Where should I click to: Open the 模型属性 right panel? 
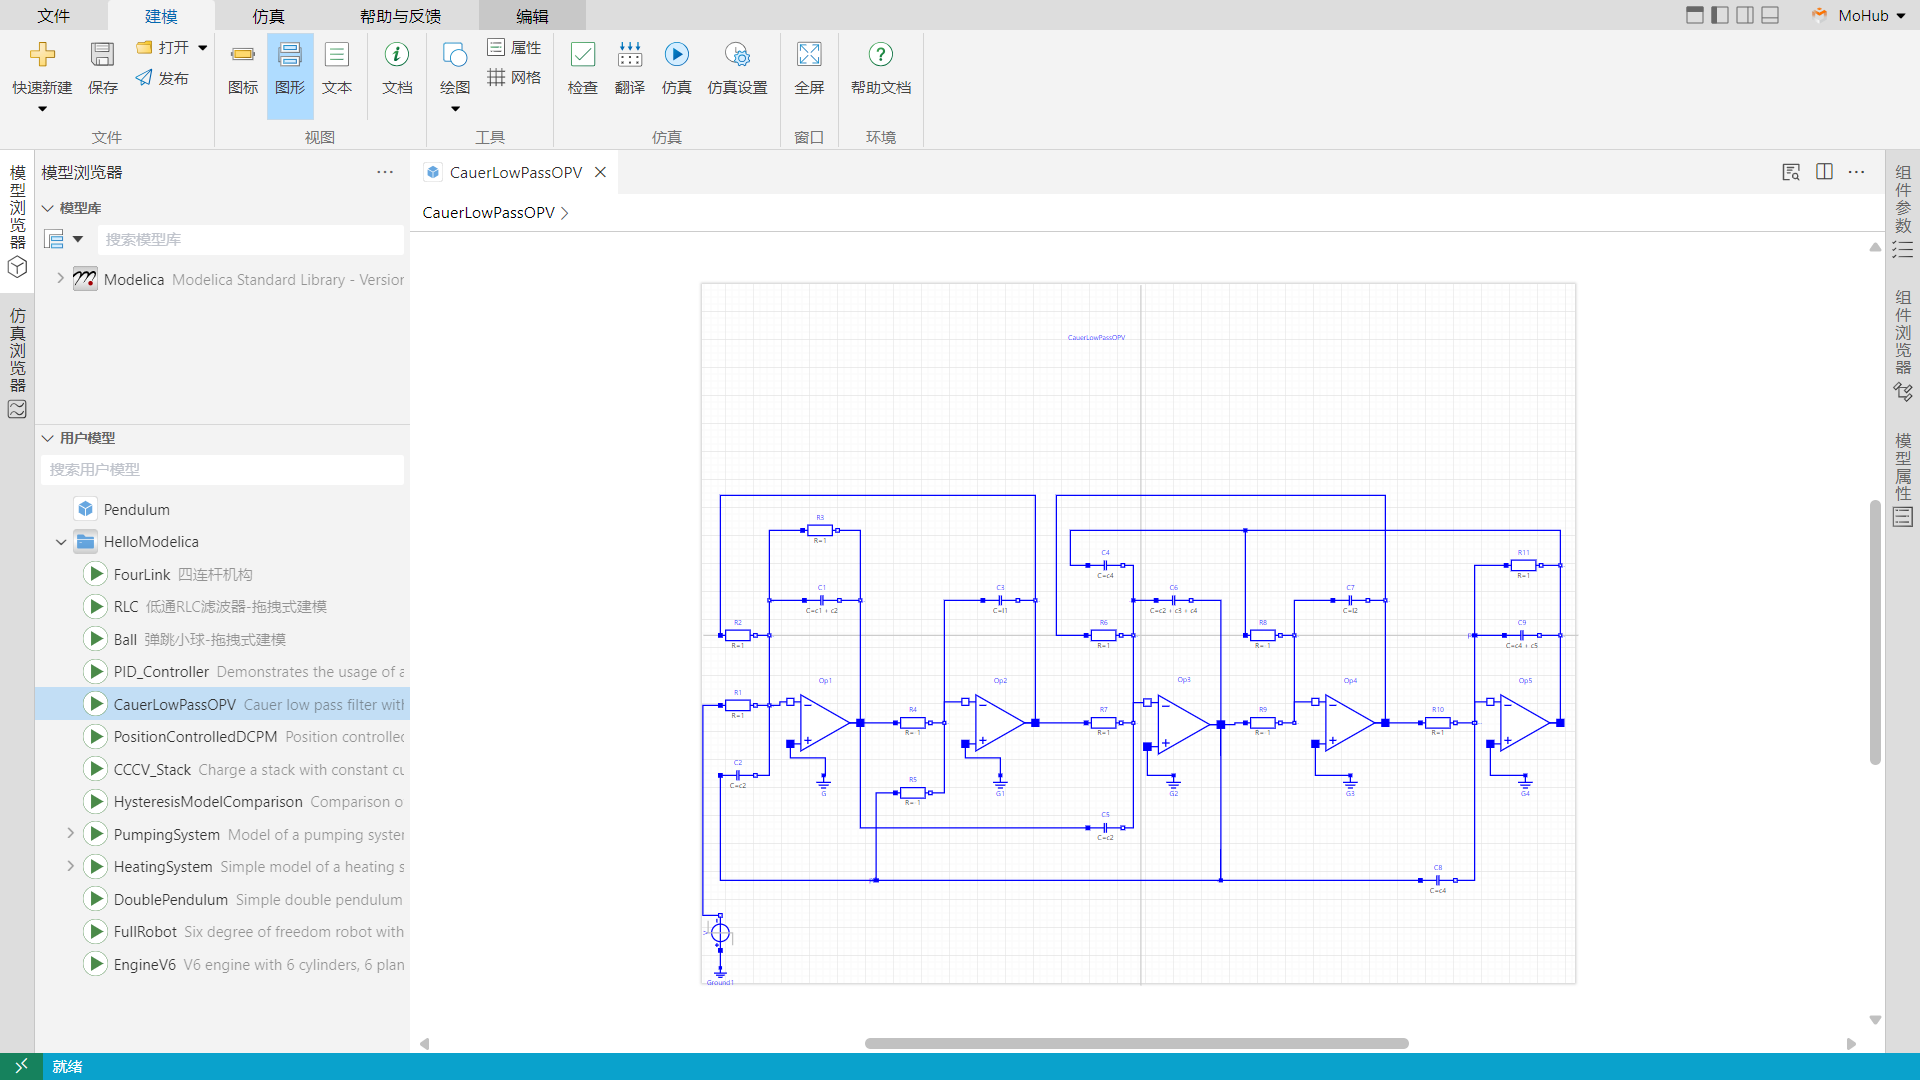click(1903, 479)
